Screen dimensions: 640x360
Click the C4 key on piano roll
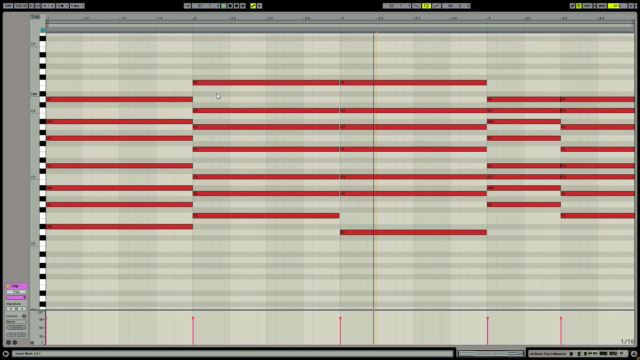click(42, 111)
